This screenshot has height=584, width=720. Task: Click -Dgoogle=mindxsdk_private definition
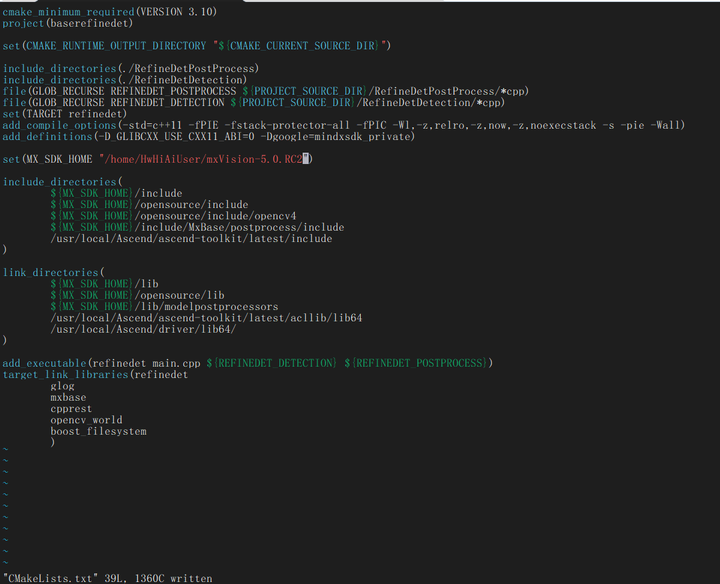(x=335, y=136)
